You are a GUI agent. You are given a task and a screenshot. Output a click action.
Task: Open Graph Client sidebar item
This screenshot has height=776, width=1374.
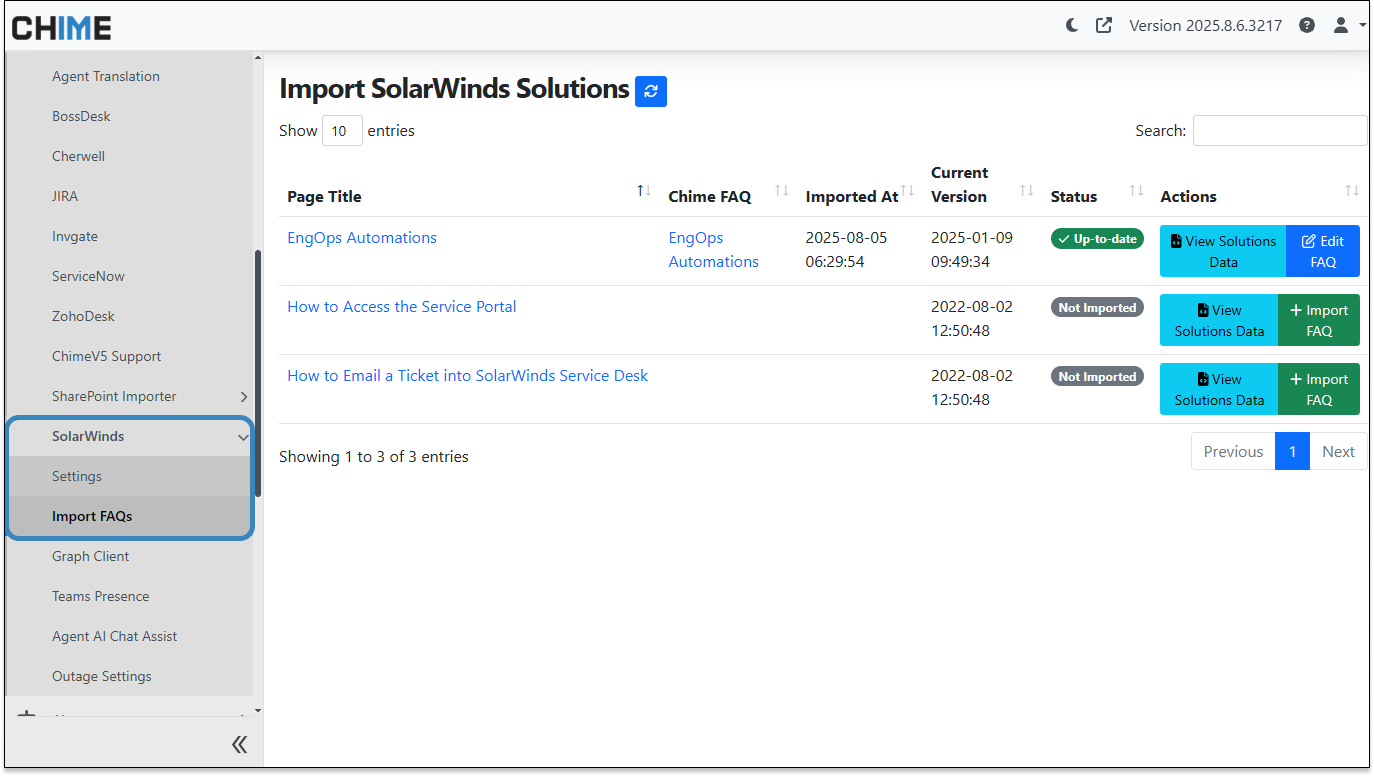pyautogui.click(x=90, y=556)
